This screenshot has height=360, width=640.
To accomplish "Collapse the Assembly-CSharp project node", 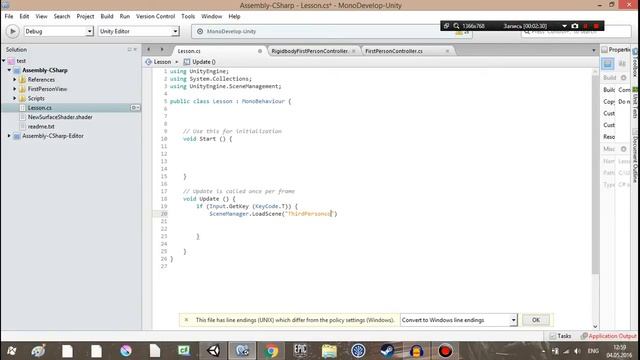I will point(9,70).
